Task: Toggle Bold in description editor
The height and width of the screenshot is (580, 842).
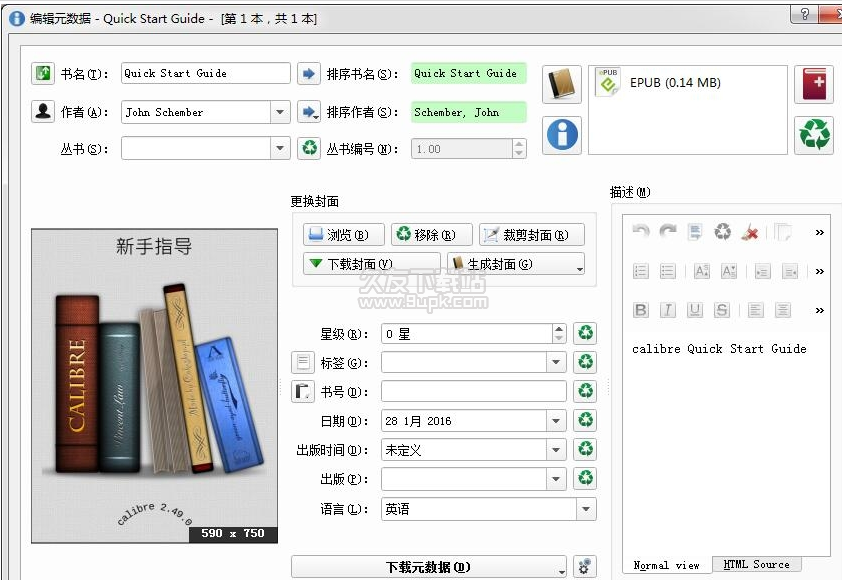Action: [641, 310]
